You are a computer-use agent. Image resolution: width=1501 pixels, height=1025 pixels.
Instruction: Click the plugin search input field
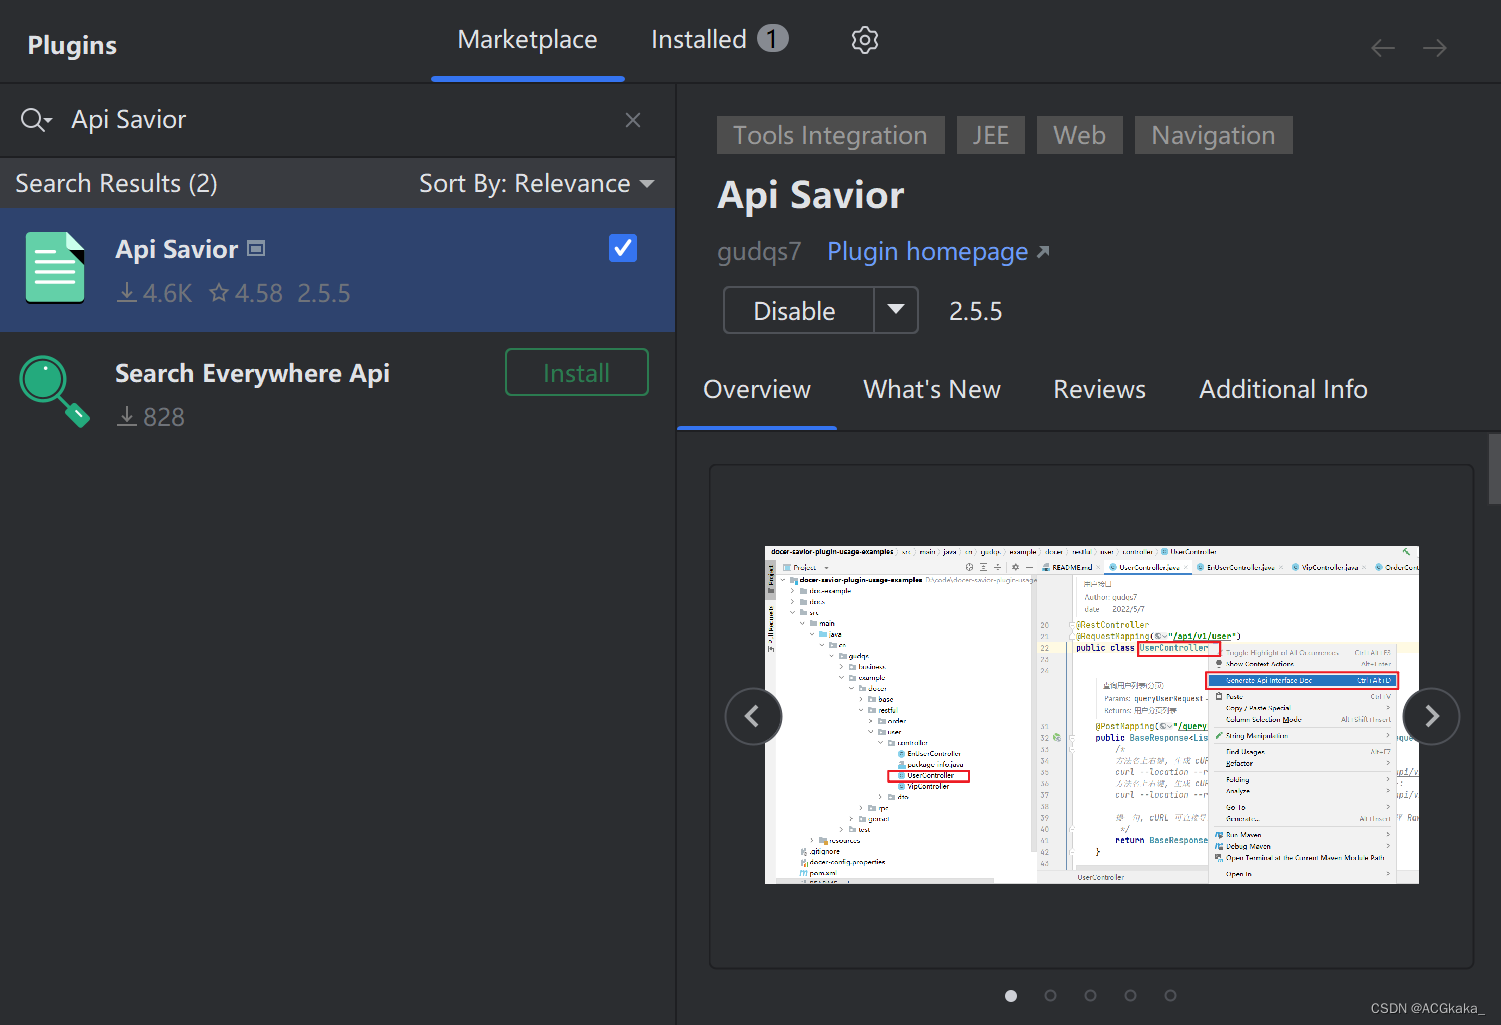pyautogui.click(x=340, y=120)
